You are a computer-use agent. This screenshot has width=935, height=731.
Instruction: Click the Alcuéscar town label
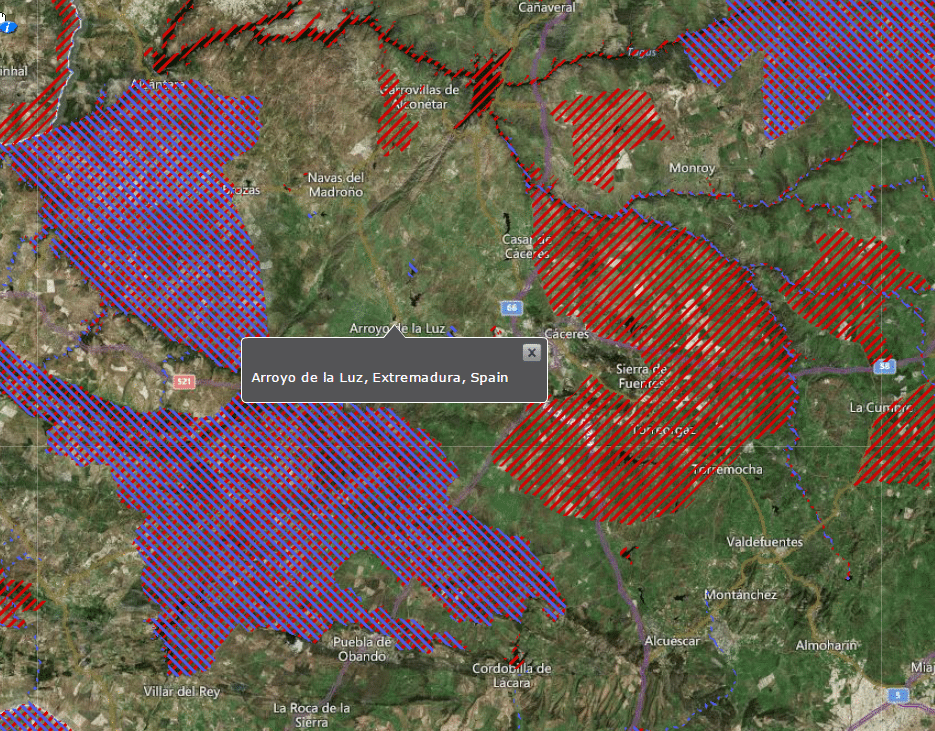(x=672, y=641)
